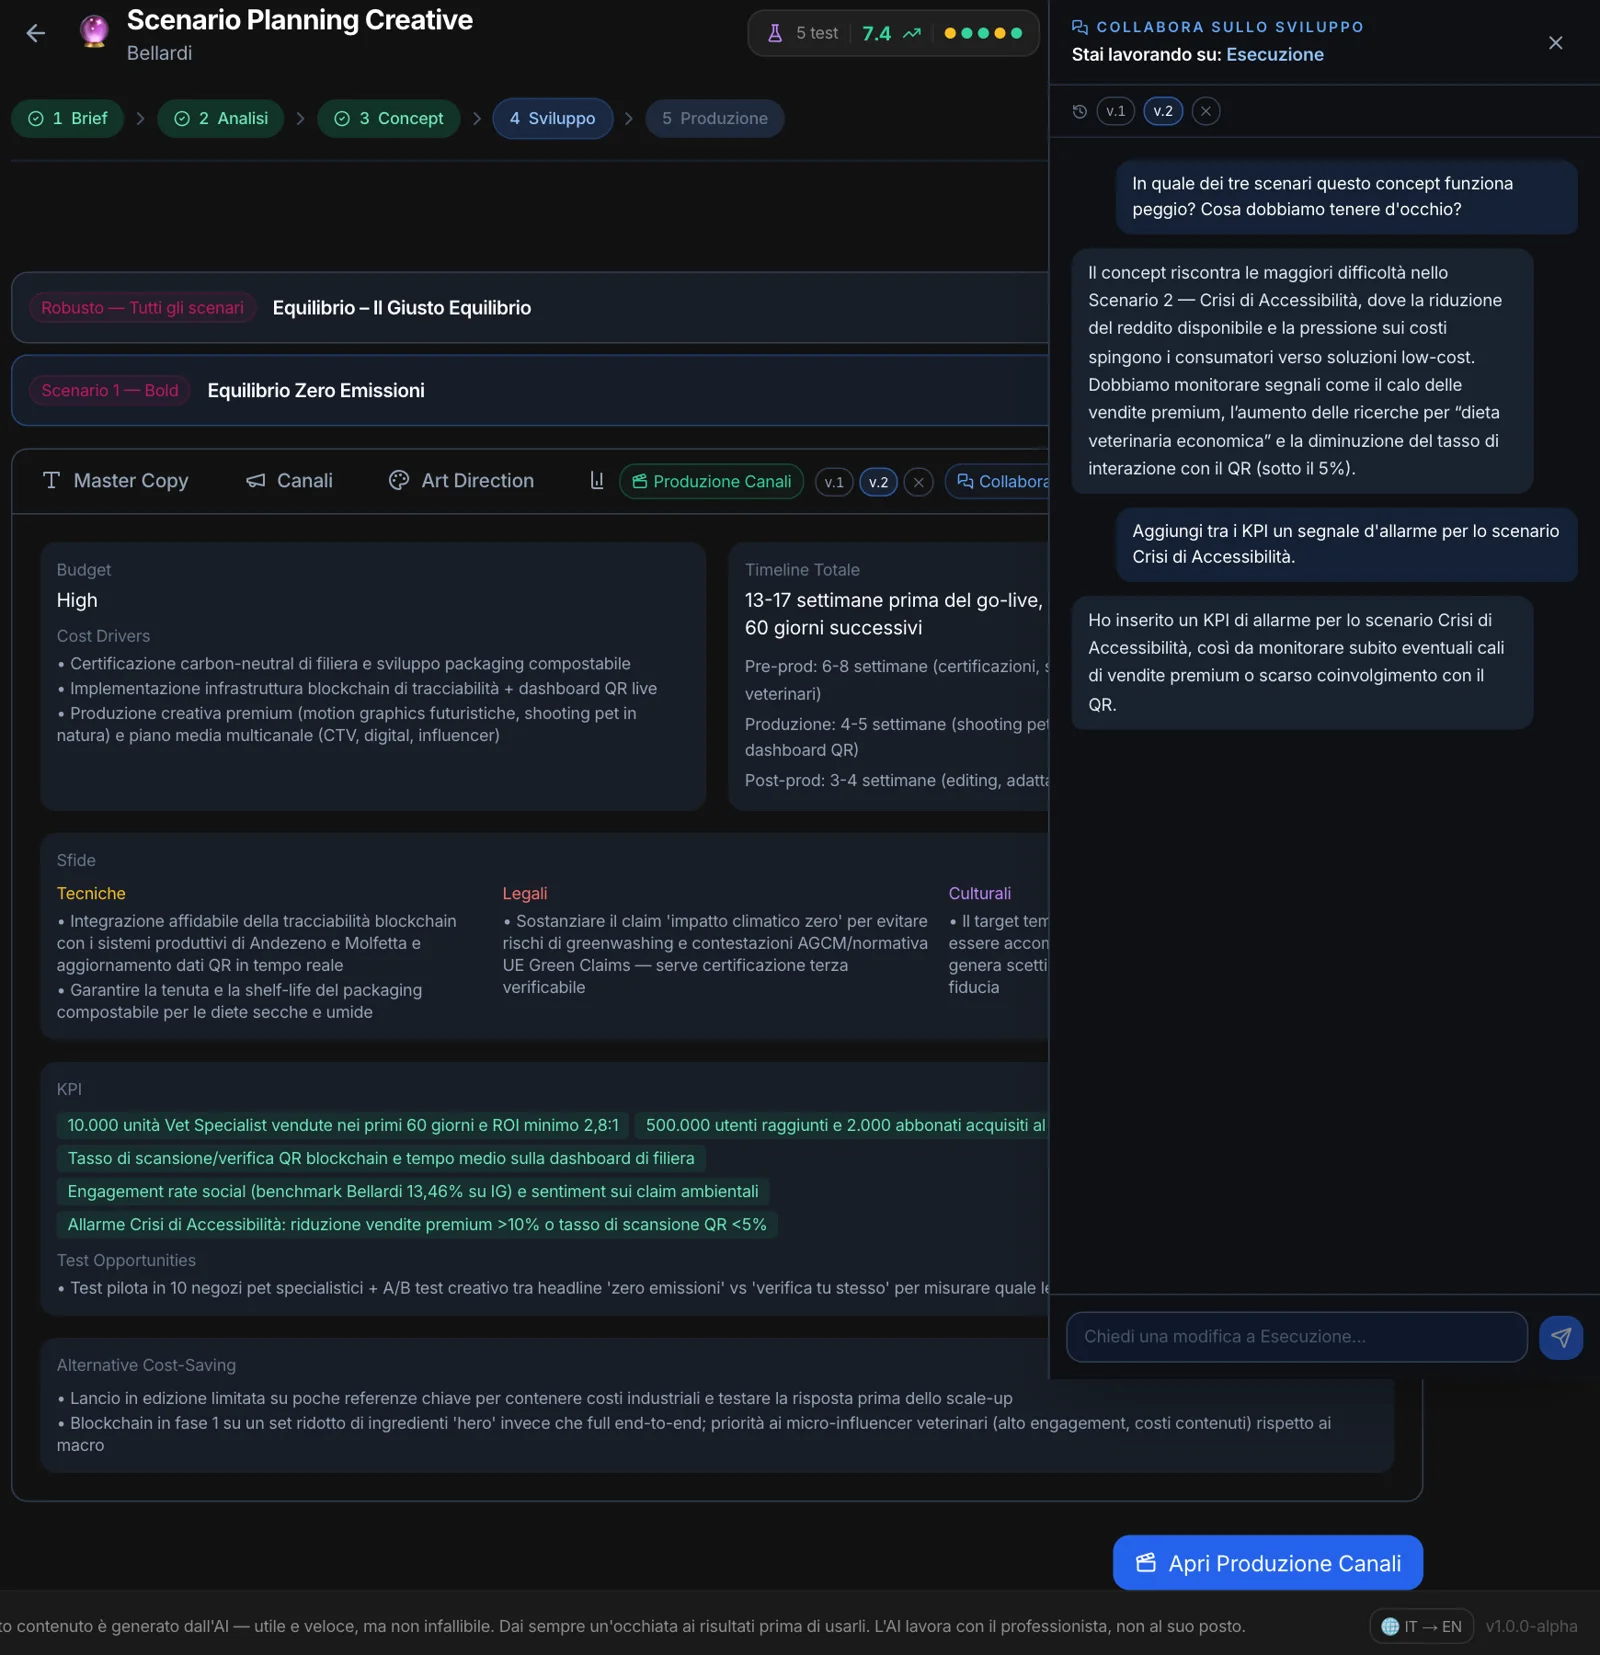Open the Canali tab

(289, 481)
